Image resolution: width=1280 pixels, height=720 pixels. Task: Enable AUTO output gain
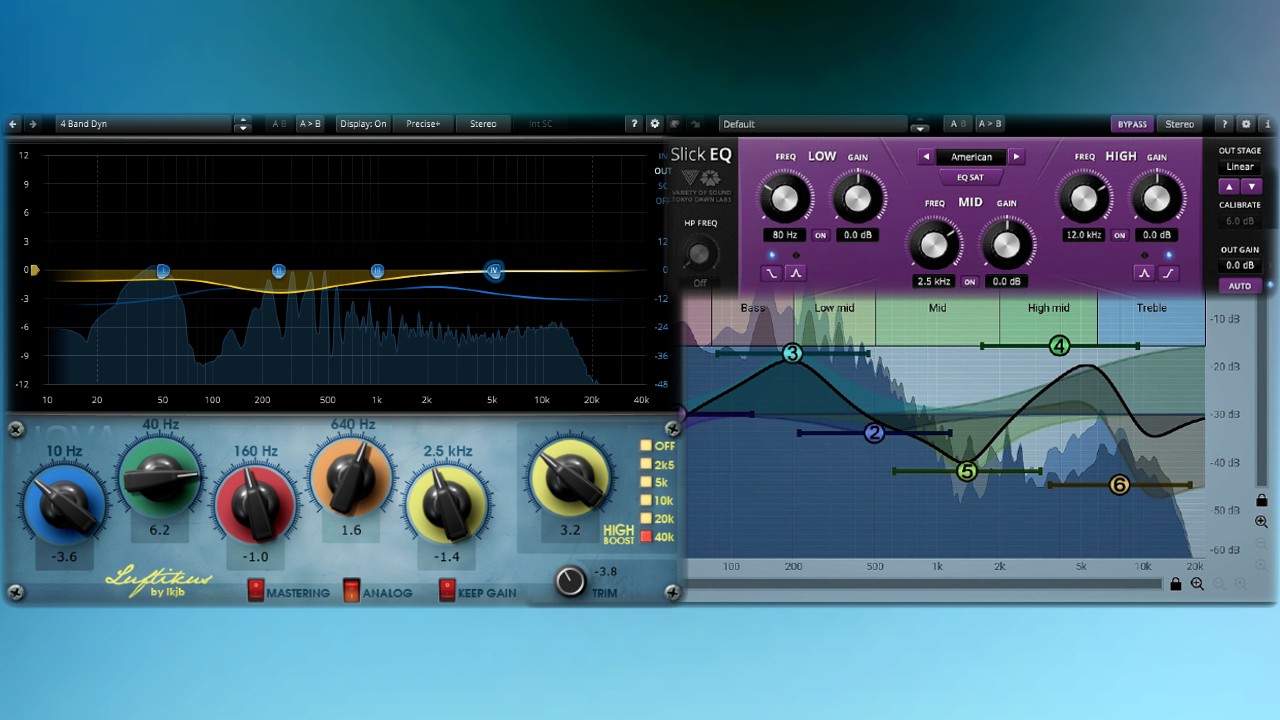pos(1240,286)
